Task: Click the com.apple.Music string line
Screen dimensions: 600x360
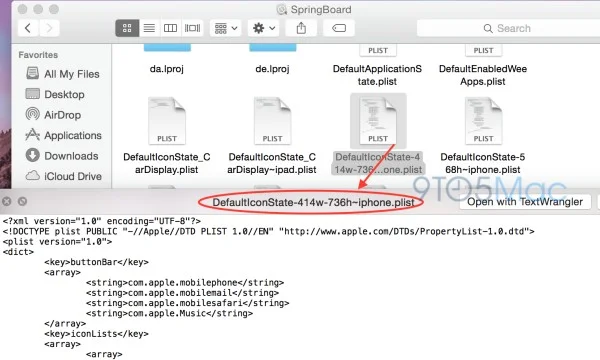Action: pyautogui.click(x=170, y=313)
